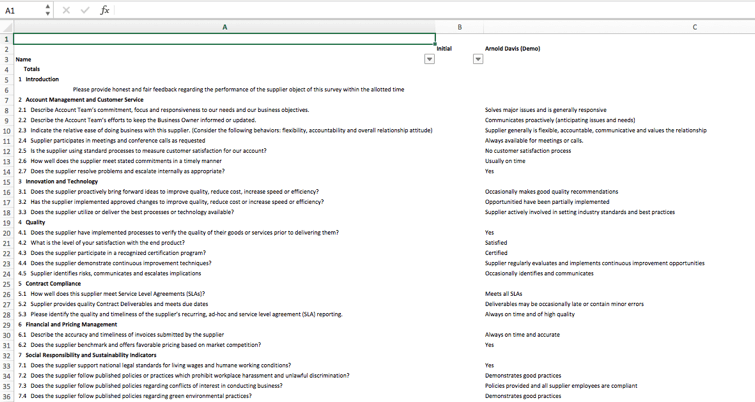755x402 pixels.
Task: Click answer 'No customer satisfaction process'
Action: click(x=528, y=151)
